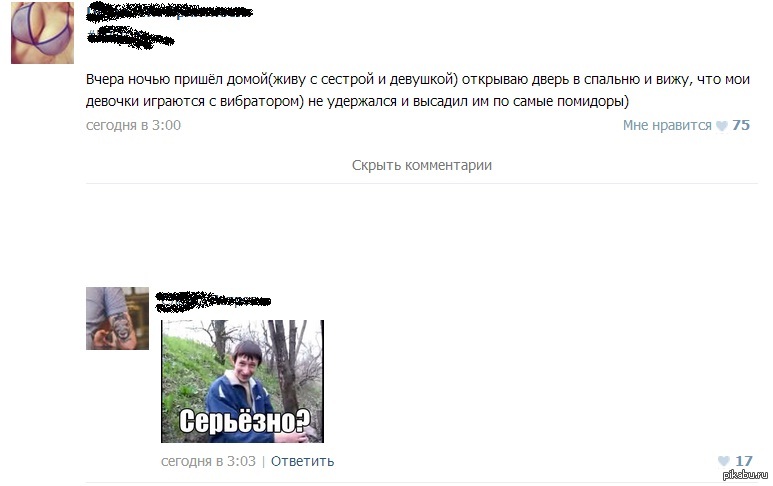Click 'Ответить' to reply to comment
Viewport: 773px width, 486px height.
click(302, 461)
